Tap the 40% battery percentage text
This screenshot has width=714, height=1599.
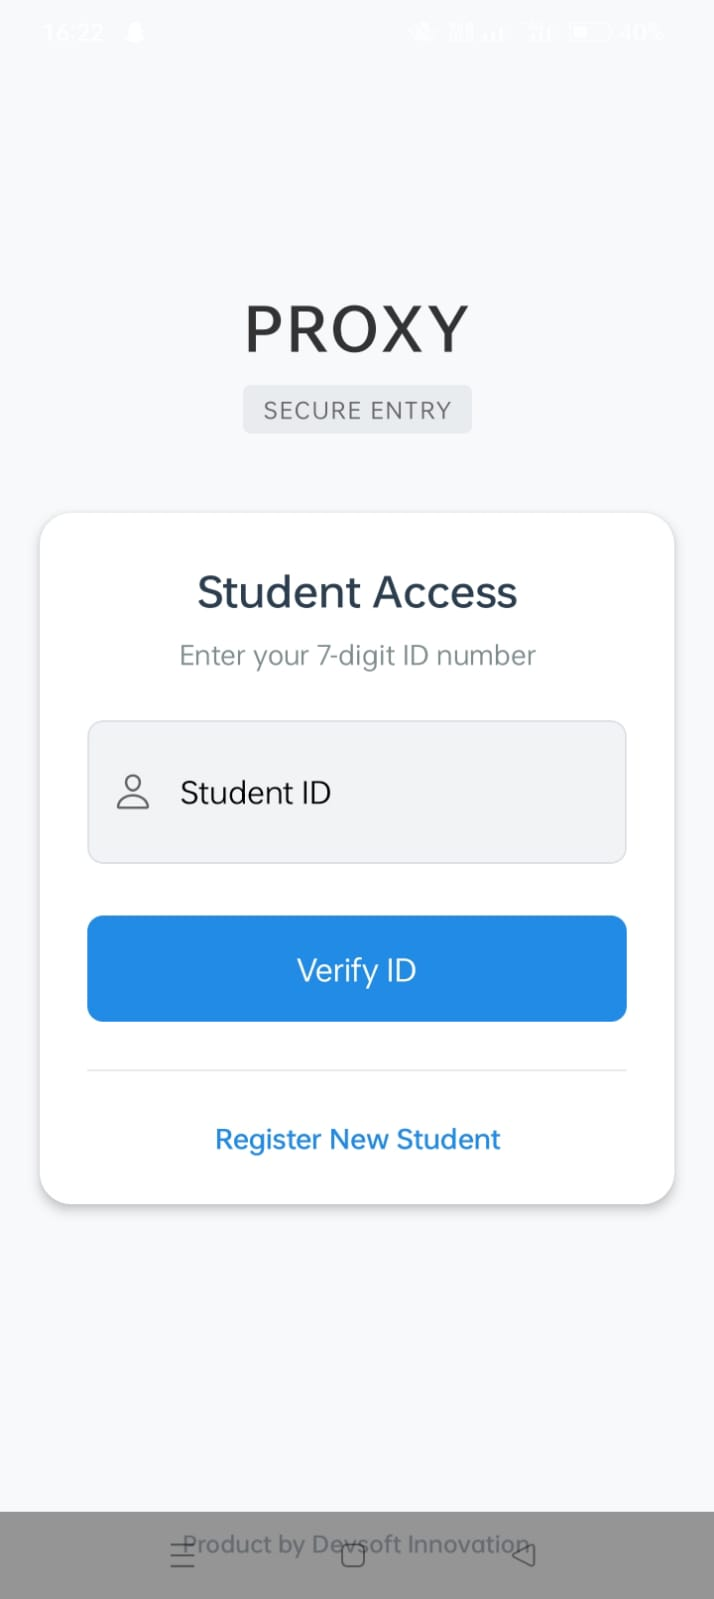[x=641, y=32]
